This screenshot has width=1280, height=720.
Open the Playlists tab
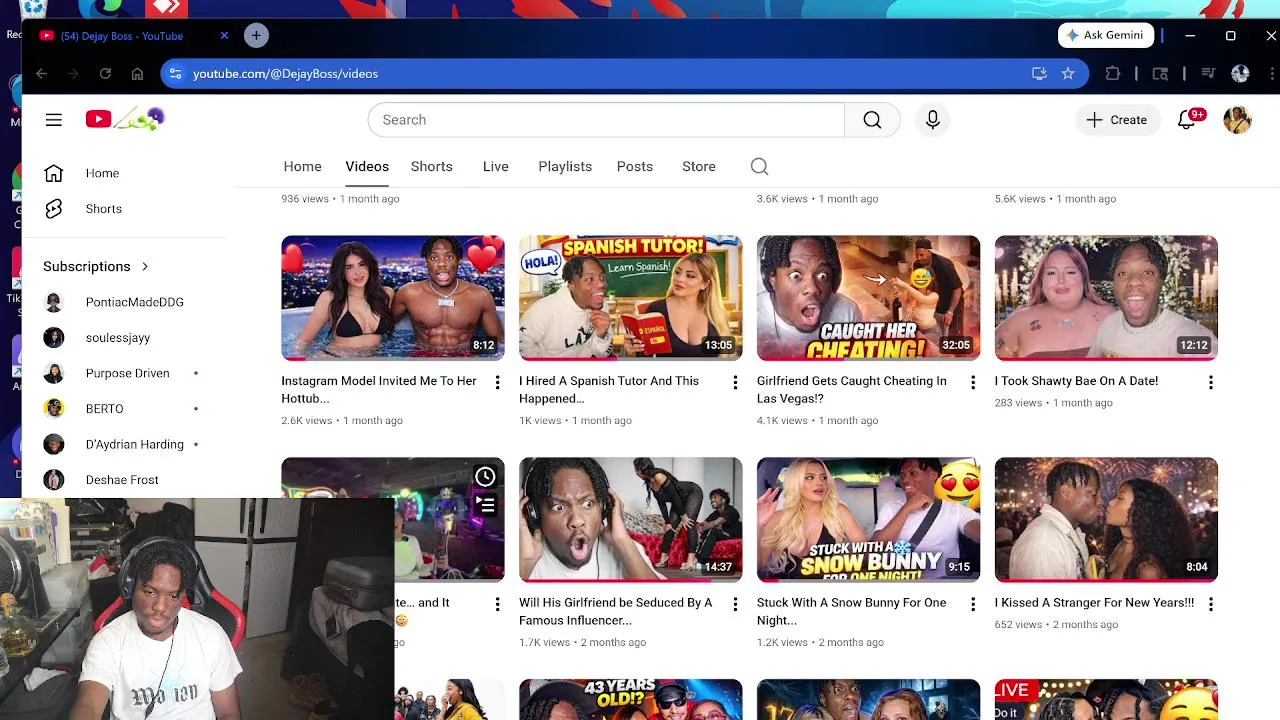point(565,167)
